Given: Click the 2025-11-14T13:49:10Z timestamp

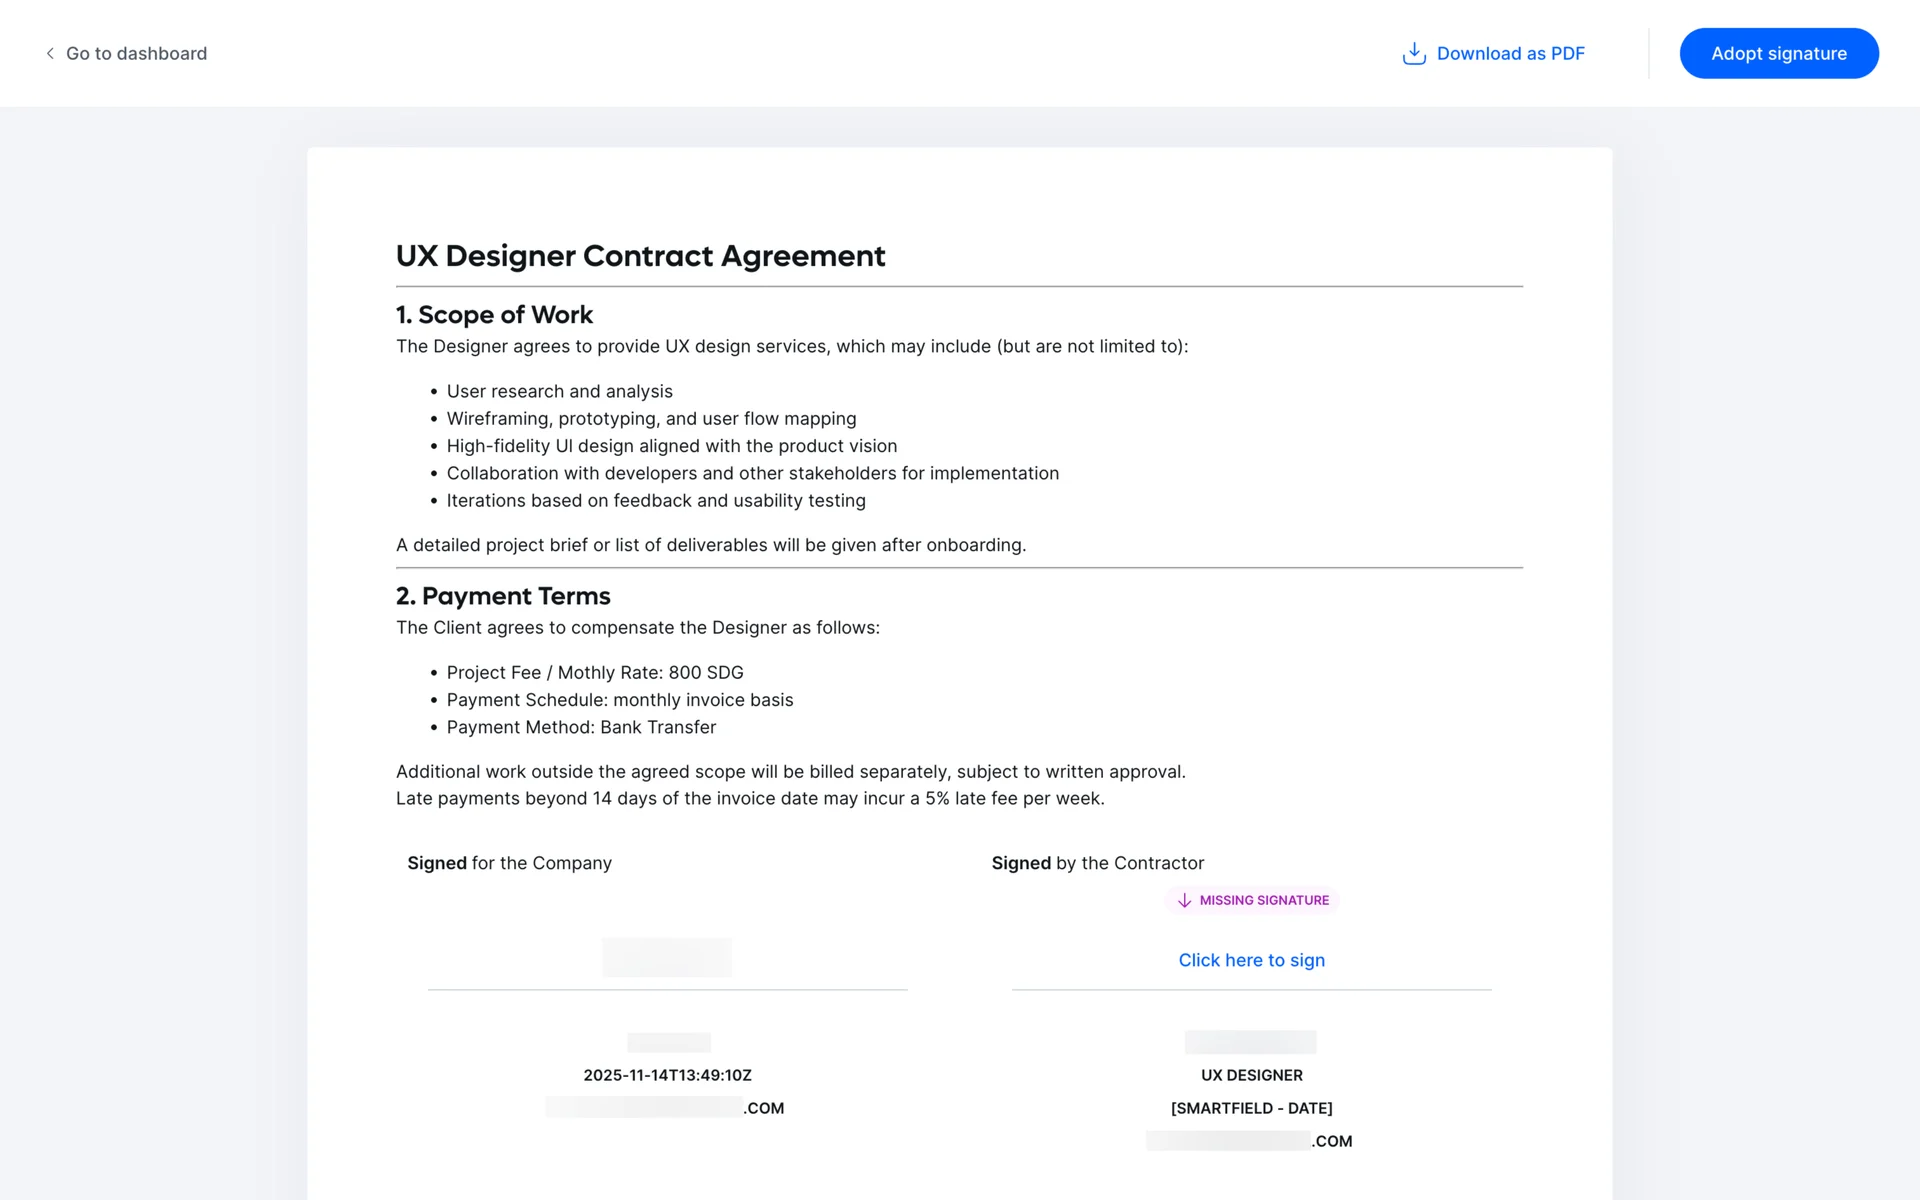Looking at the screenshot, I should tap(667, 1075).
